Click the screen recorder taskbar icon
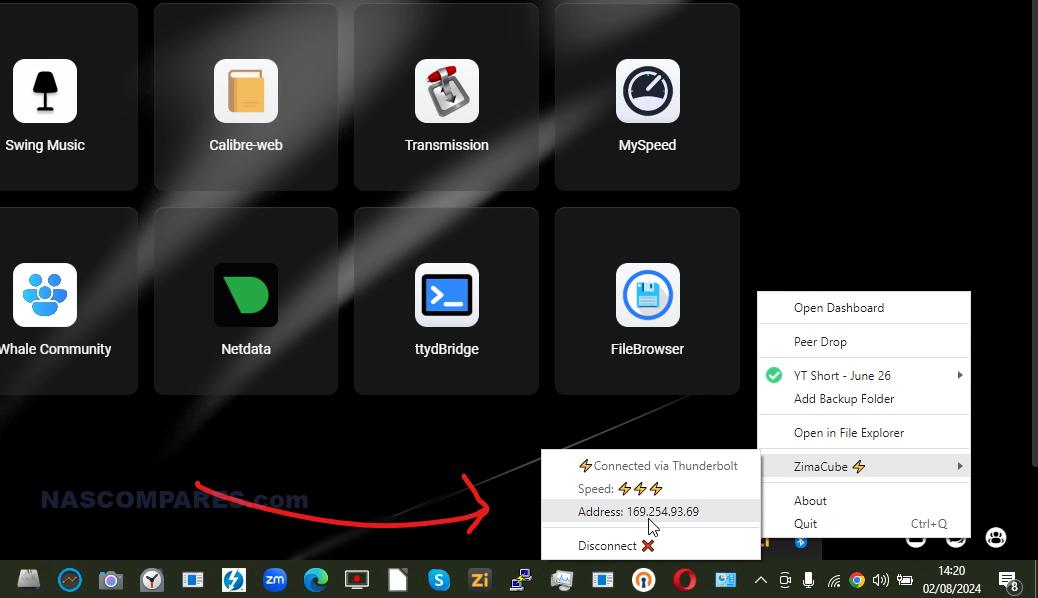1038x598 pixels. click(357, 580)
